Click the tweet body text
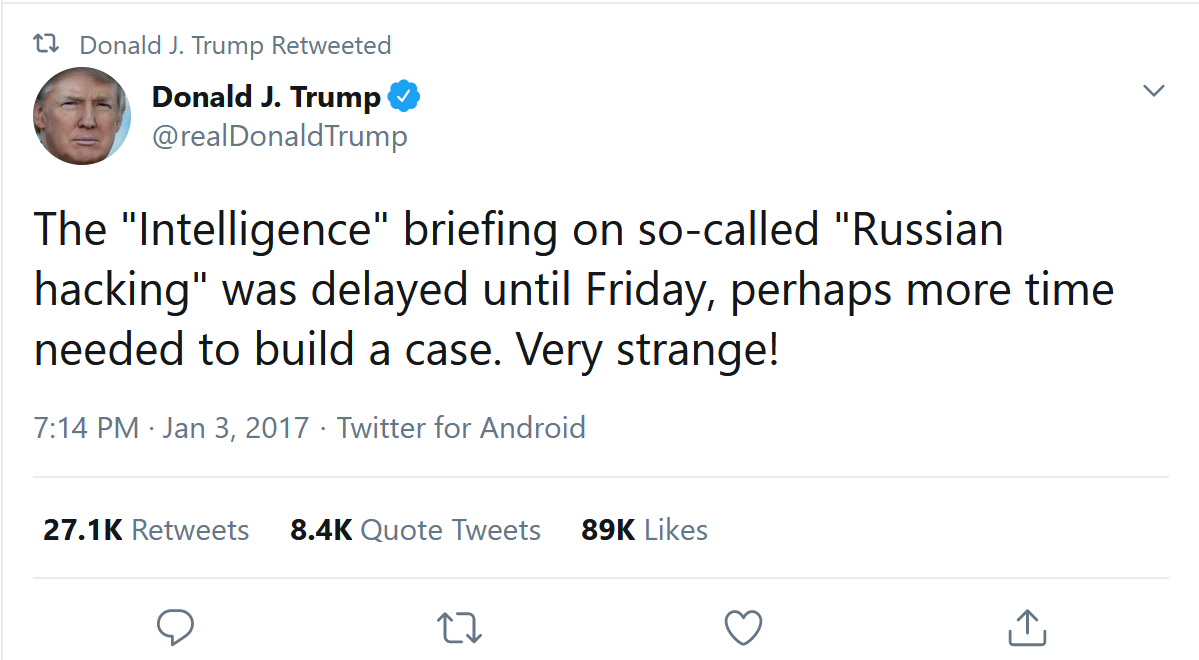The width and height of the screenshot is (1199, 660). point(574,290)
